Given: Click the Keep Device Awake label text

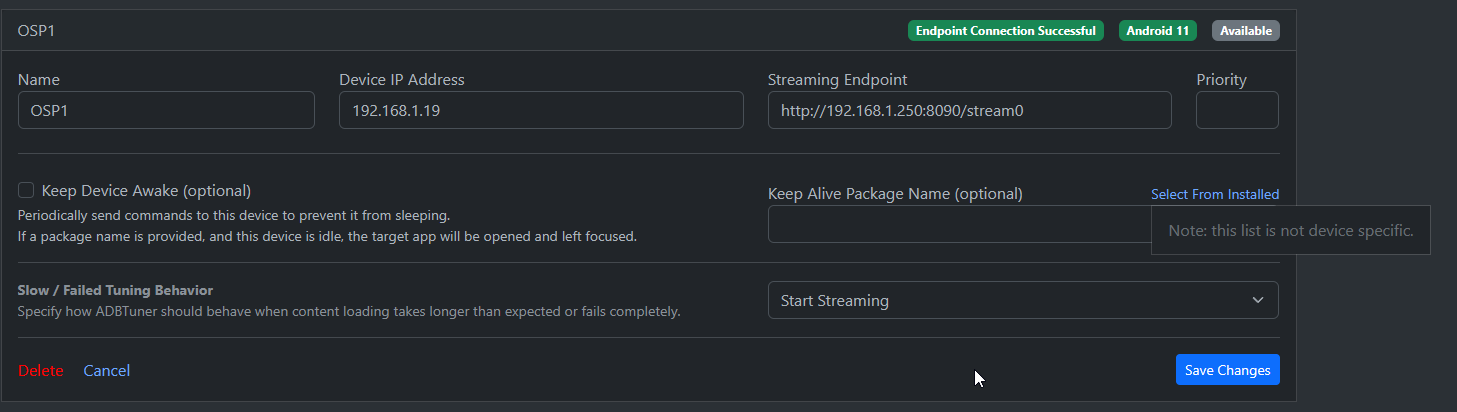Looking at the screenshot, I should 146,190.
